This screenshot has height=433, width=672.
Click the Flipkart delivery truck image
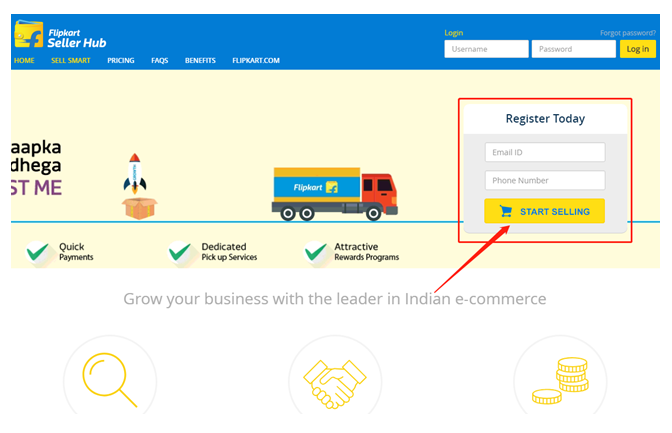(335, 194)
